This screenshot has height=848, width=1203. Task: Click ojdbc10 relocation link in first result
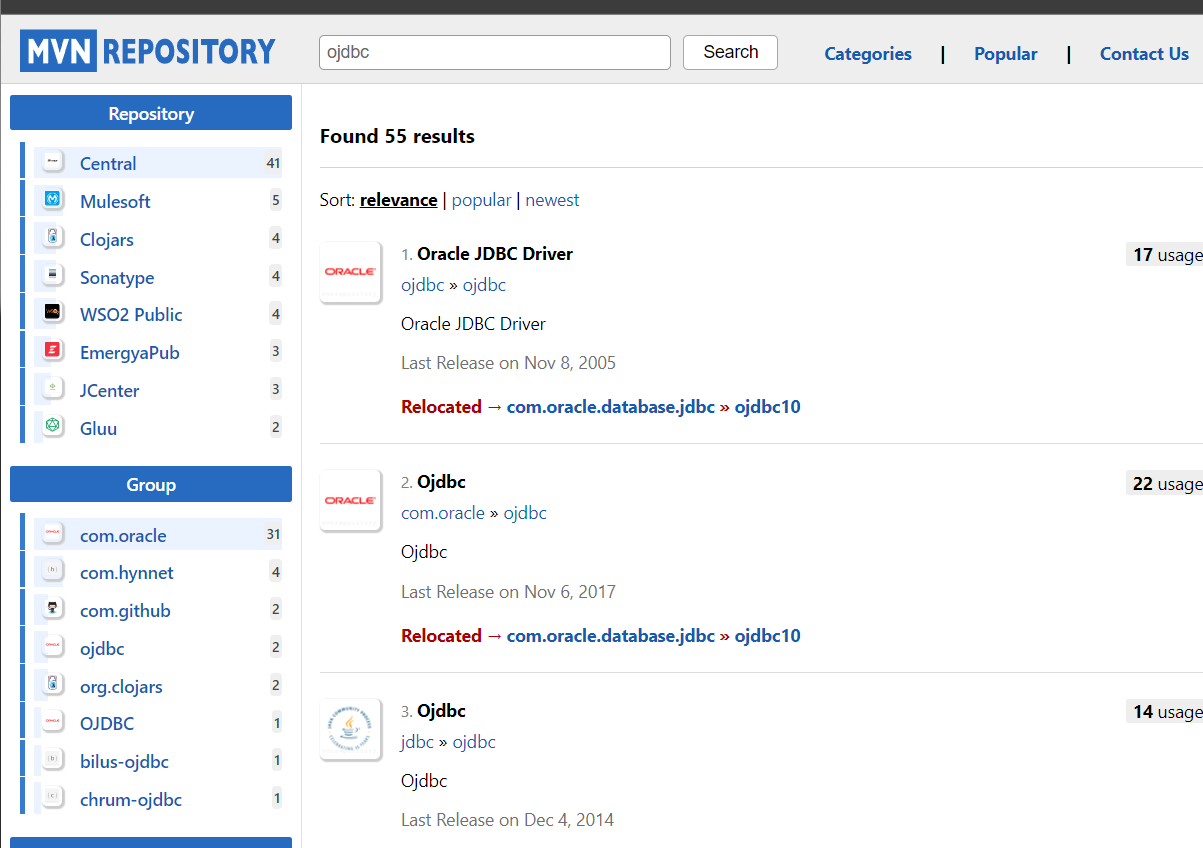[x=767, y=406]
